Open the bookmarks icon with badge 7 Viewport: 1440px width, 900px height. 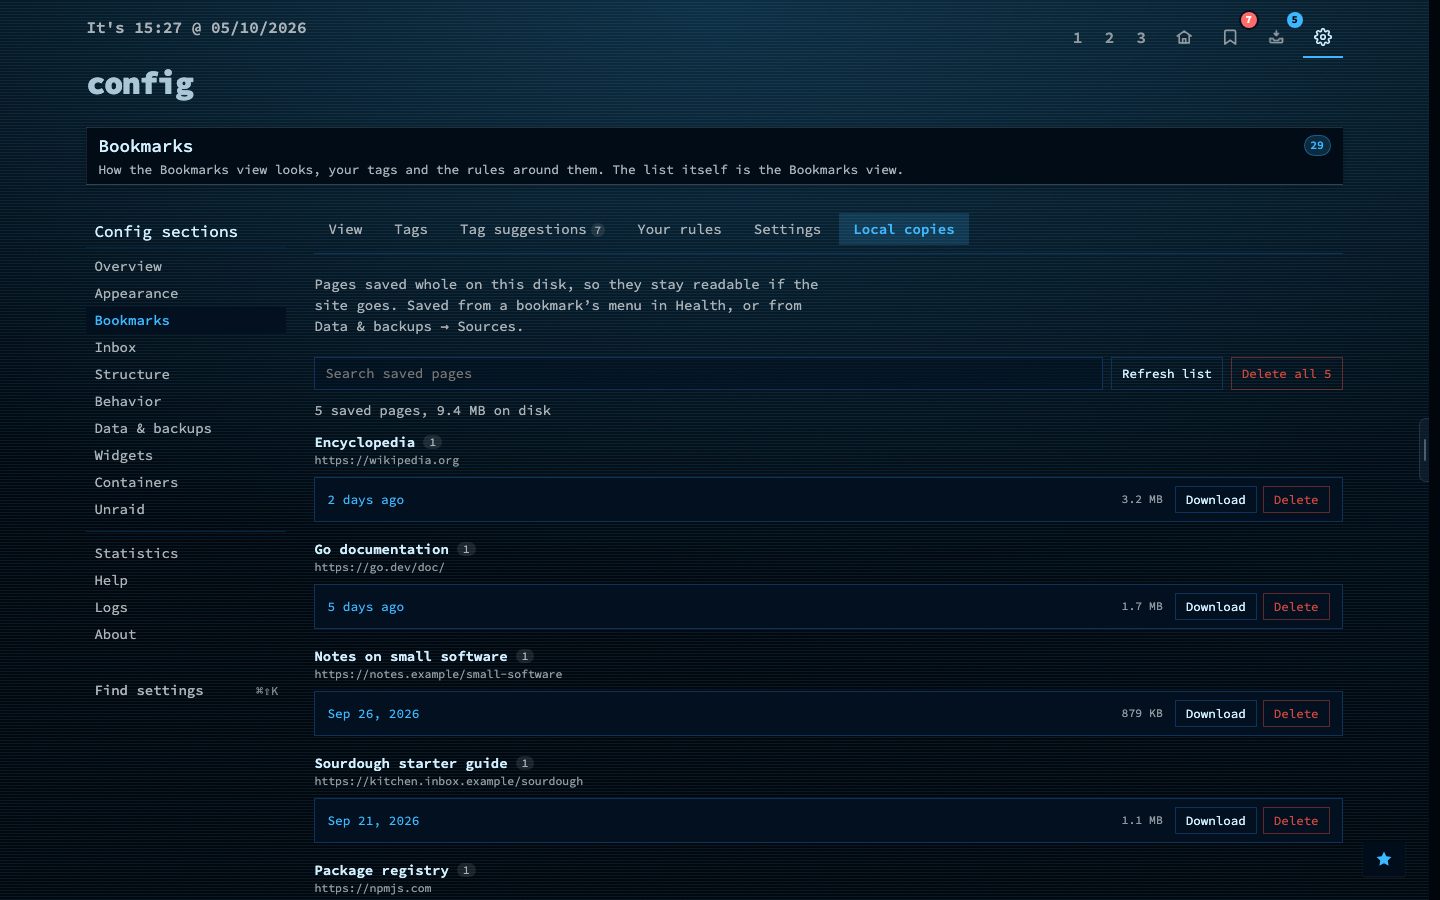1230,37
